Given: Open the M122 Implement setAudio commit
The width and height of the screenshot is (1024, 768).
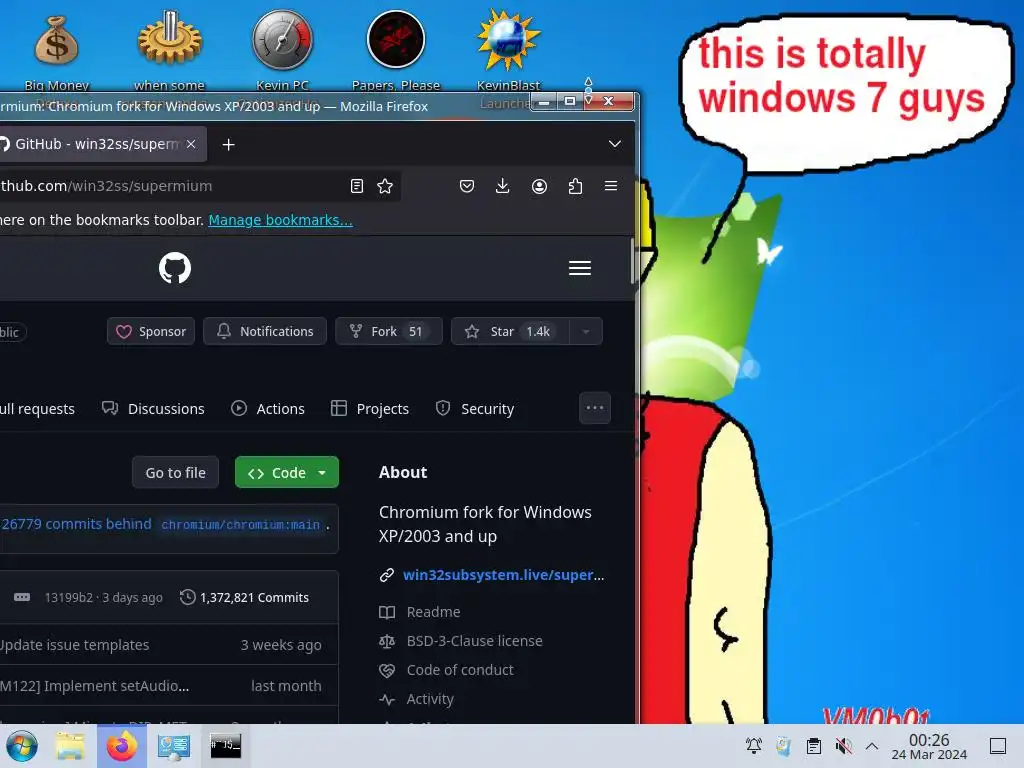Looking at the screenshot, I should (x=95, y=686).
